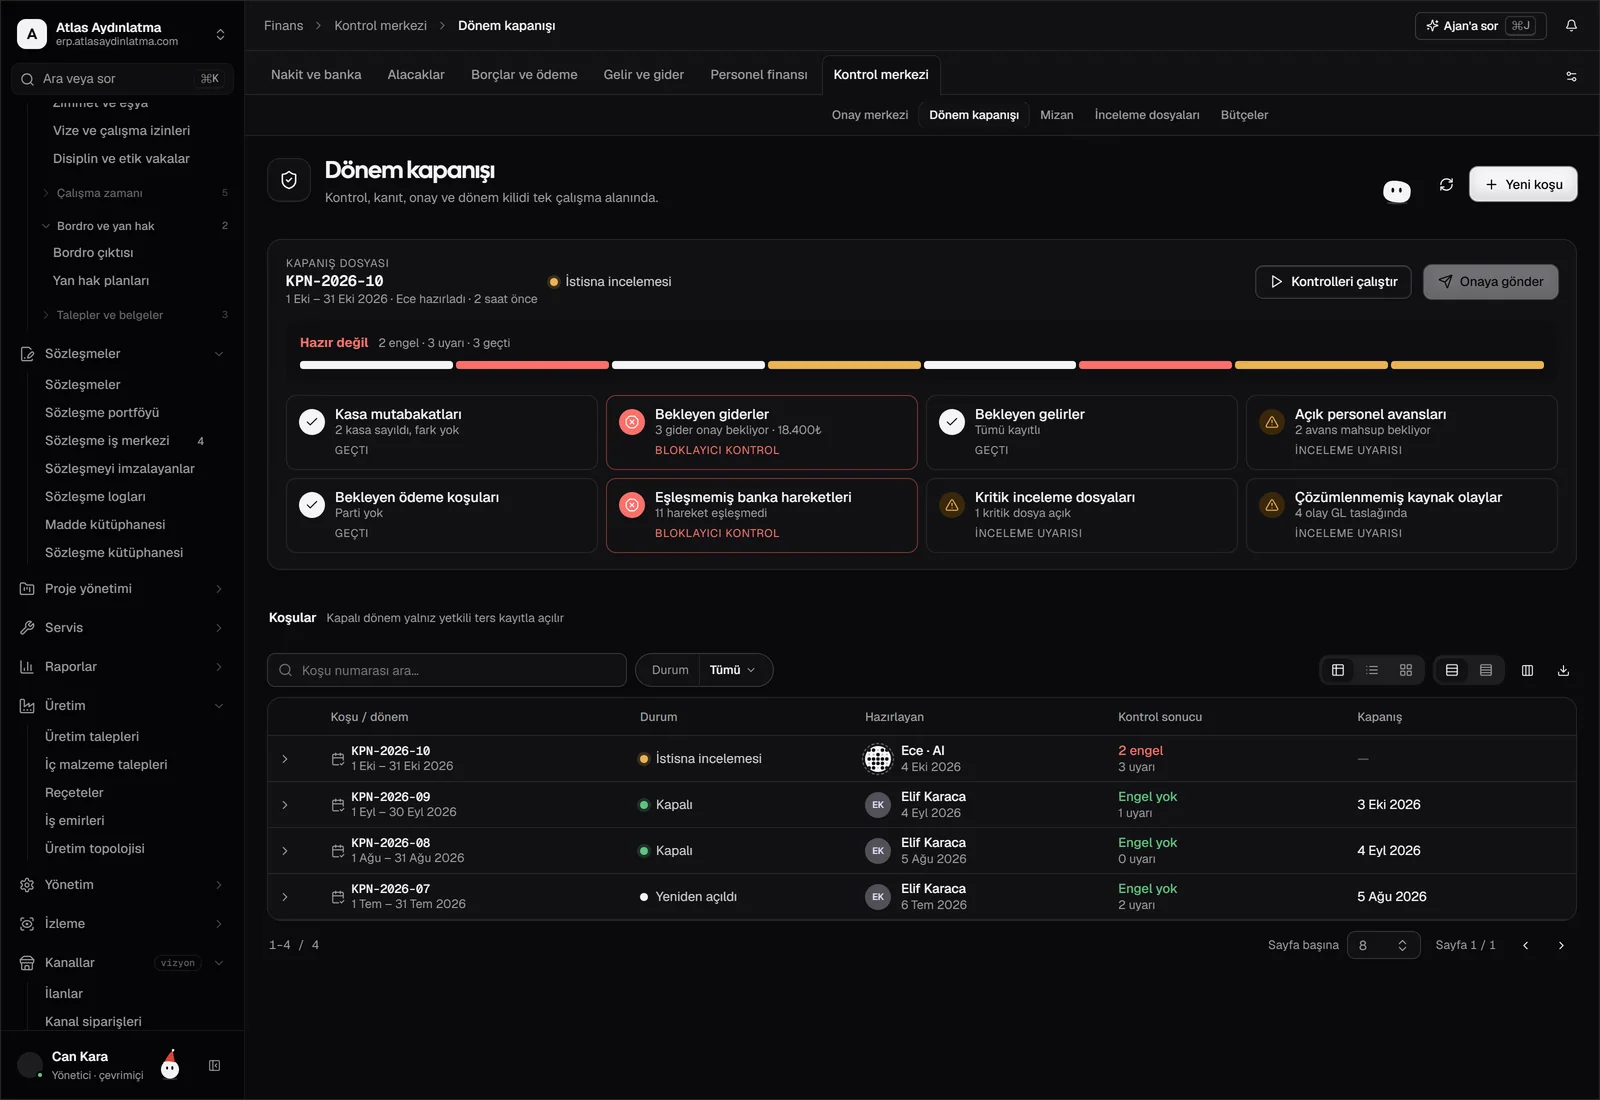Click the Yeni koşu button

coord(1523,184)
